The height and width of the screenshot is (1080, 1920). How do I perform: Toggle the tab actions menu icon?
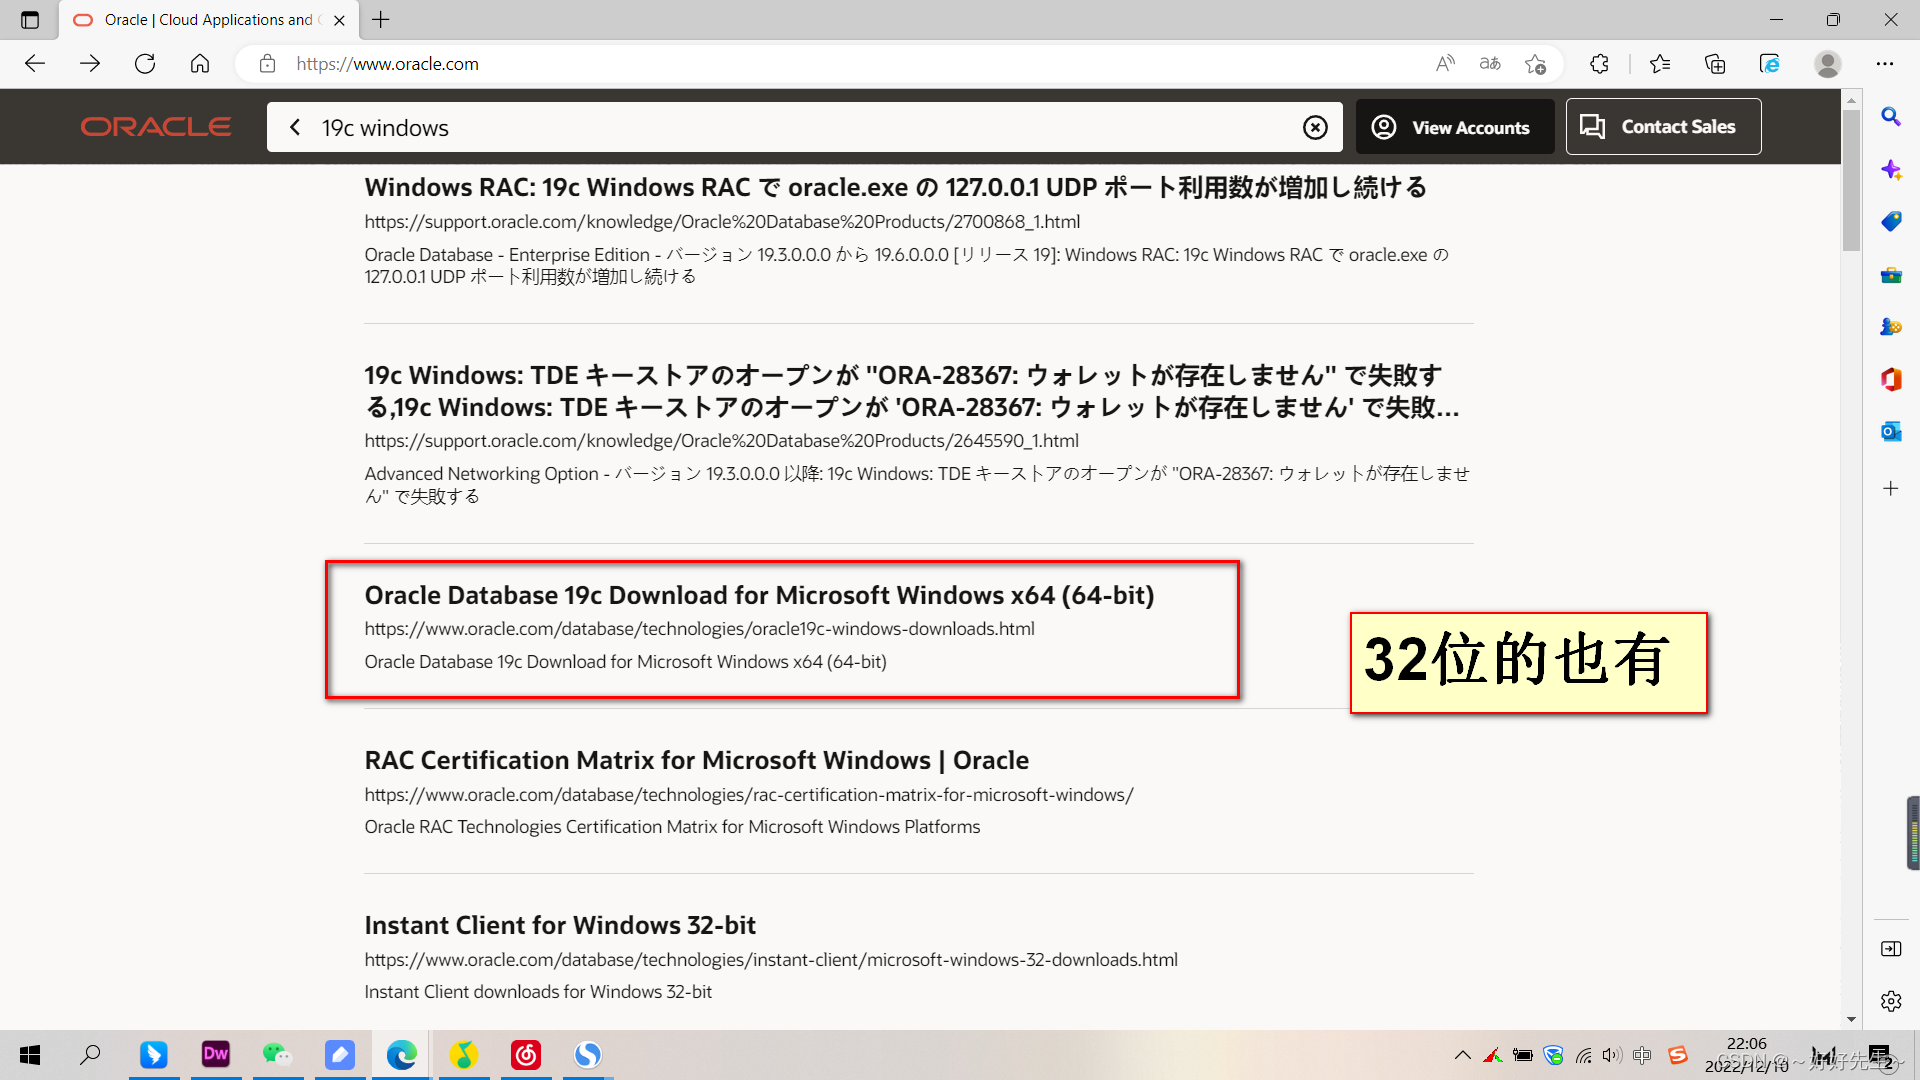pyautogui.click(x=30, y=20)
